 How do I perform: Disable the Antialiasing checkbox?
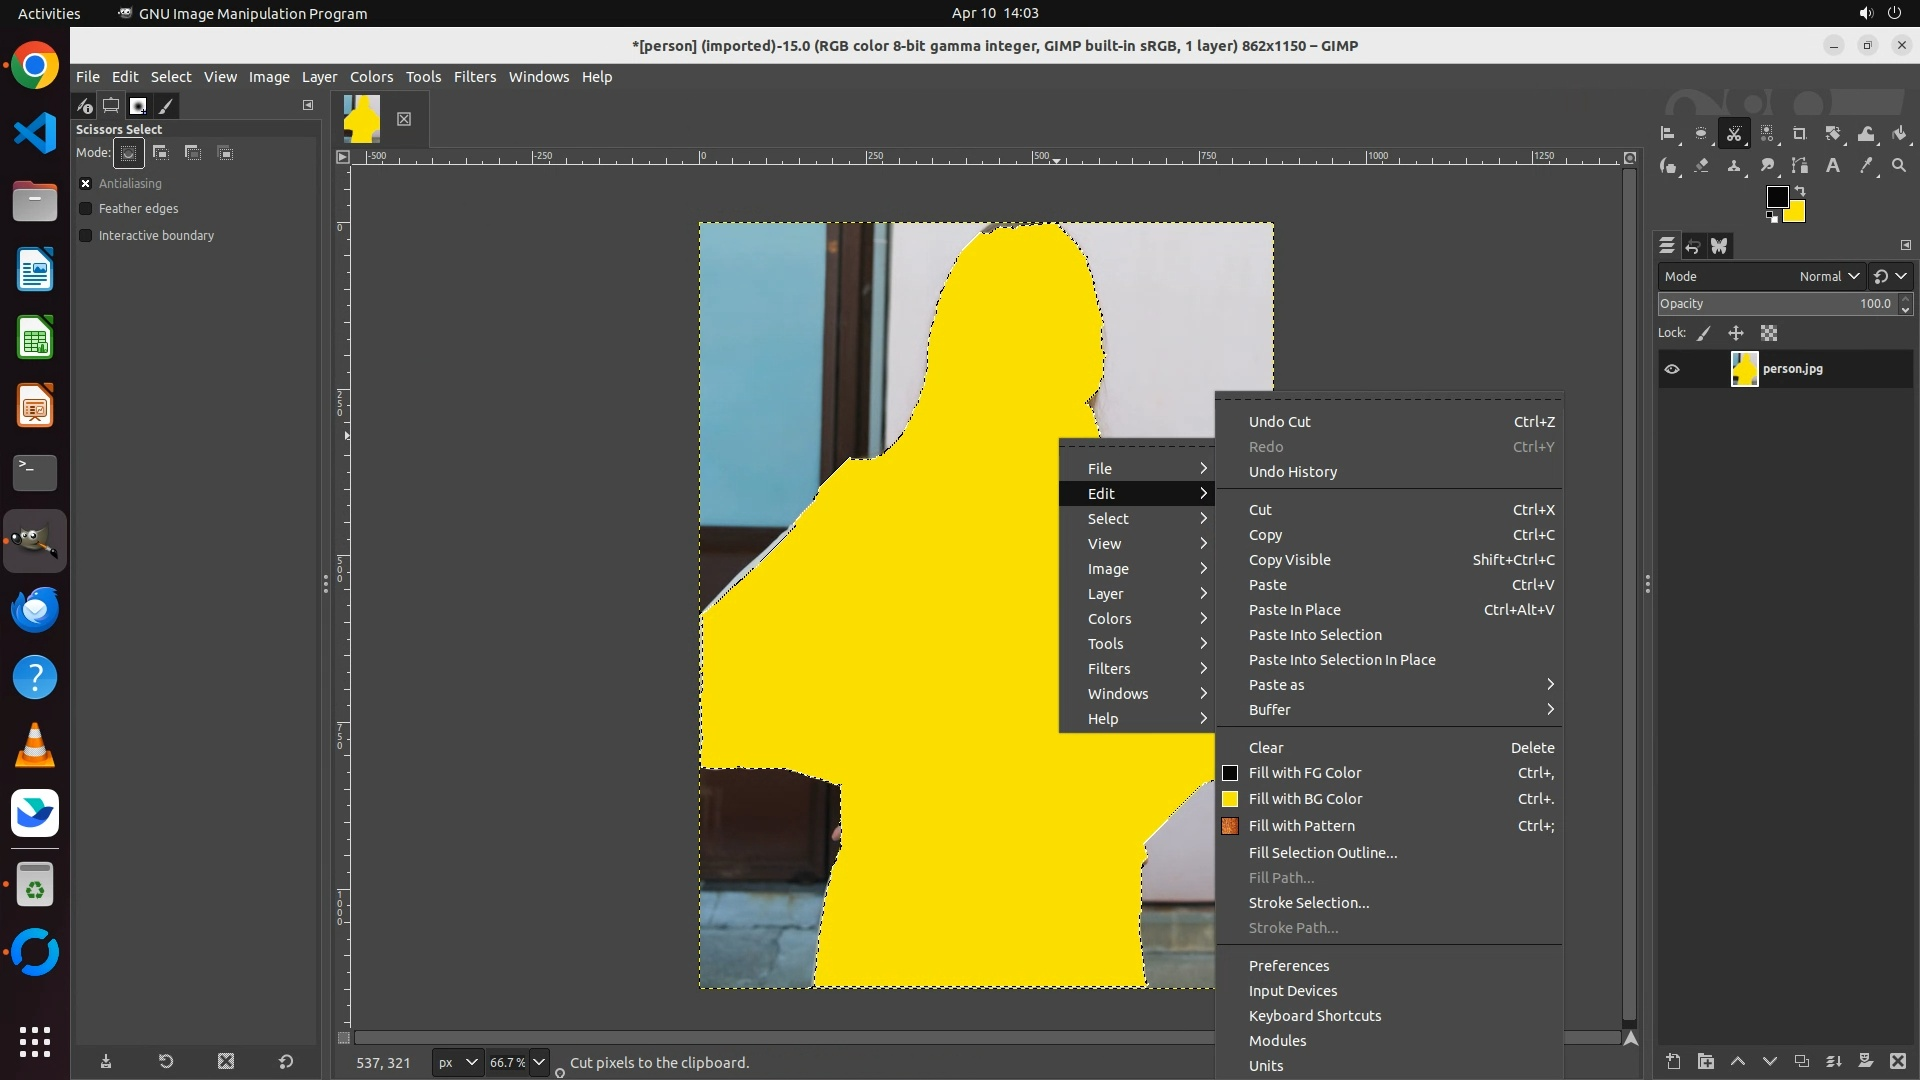coord(86,184)
